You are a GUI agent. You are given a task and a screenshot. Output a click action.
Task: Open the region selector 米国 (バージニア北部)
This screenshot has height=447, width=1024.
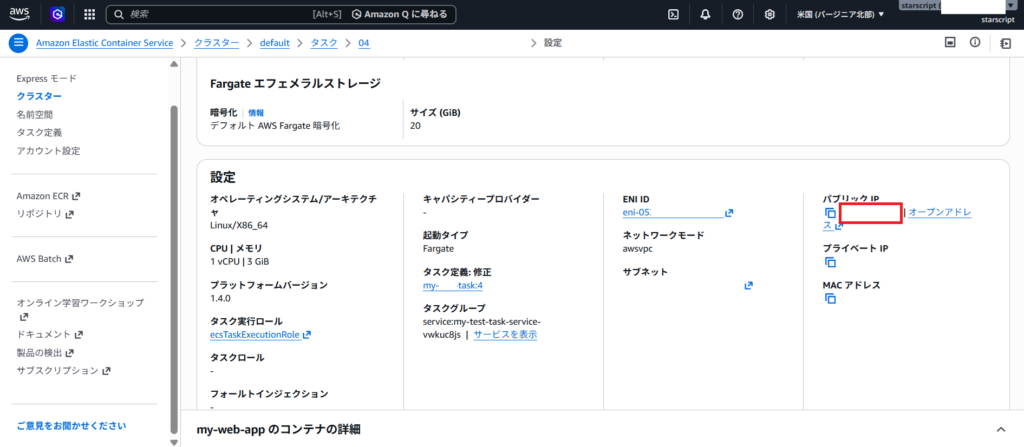pyautogui.click(x=840, y=15)
